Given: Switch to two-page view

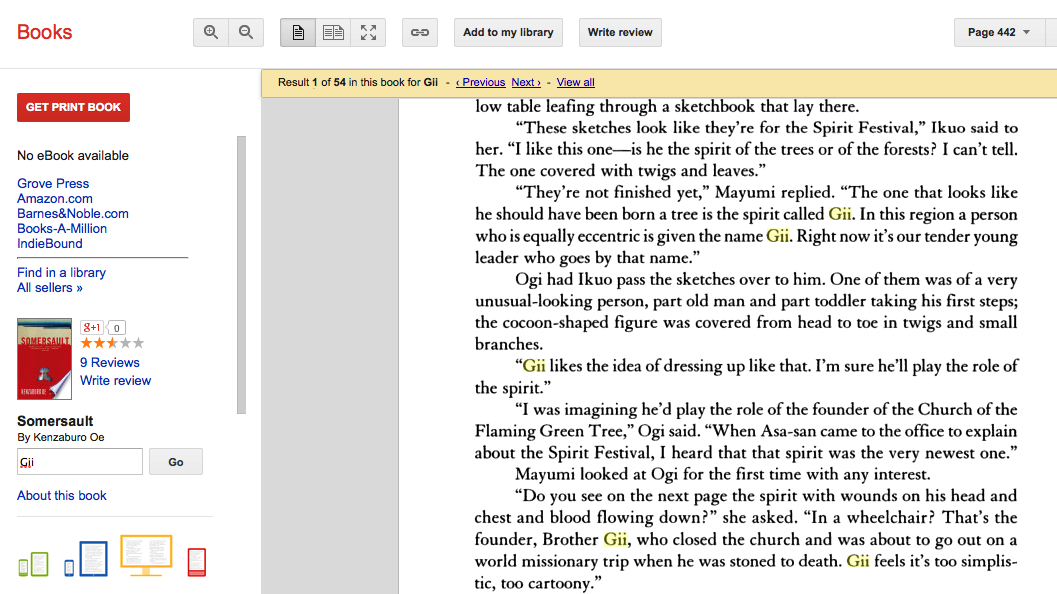Looking at the screenshot, I should 333,32.
